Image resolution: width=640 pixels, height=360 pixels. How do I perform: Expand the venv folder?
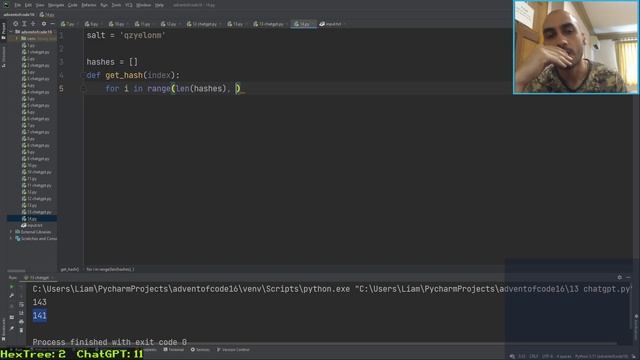click(17, 38)
